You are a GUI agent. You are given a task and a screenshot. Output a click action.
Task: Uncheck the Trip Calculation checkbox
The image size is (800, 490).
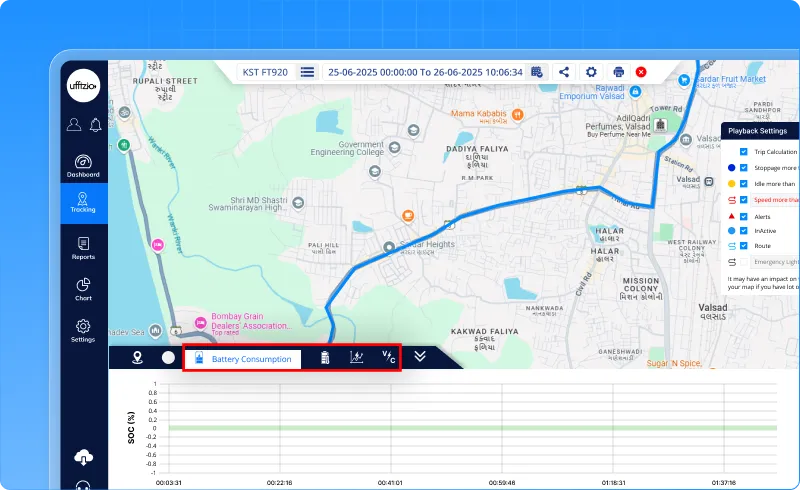[x=743, y=151]
